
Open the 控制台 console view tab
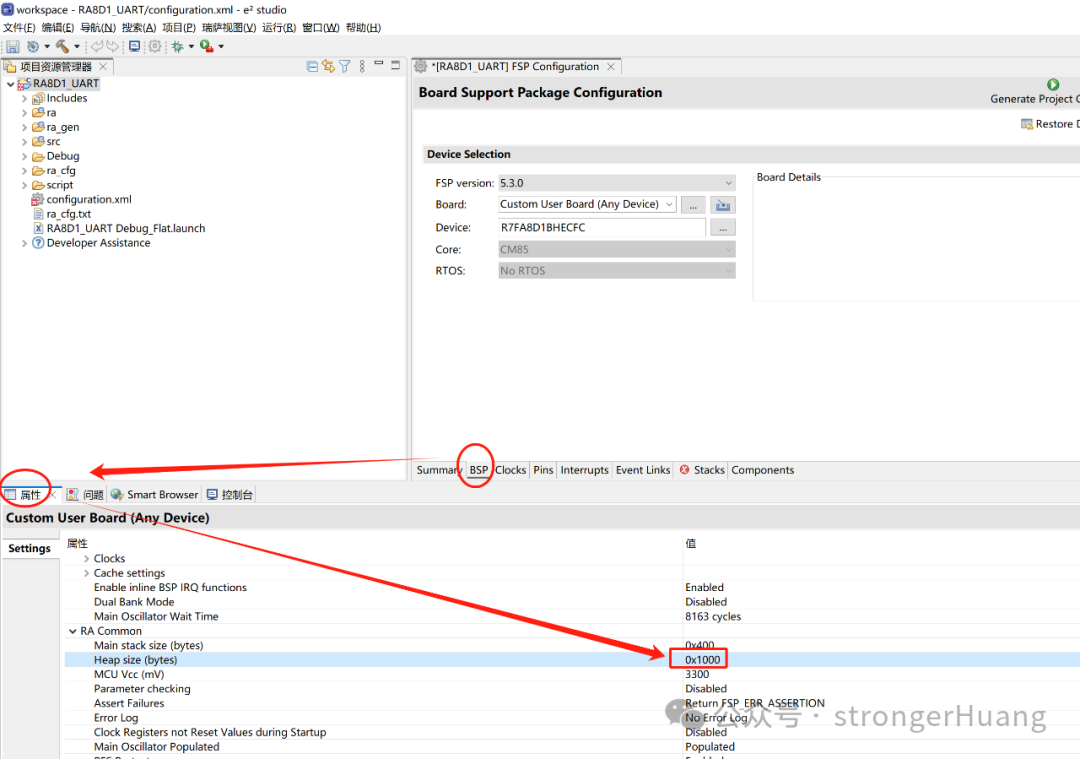[230, 495]
